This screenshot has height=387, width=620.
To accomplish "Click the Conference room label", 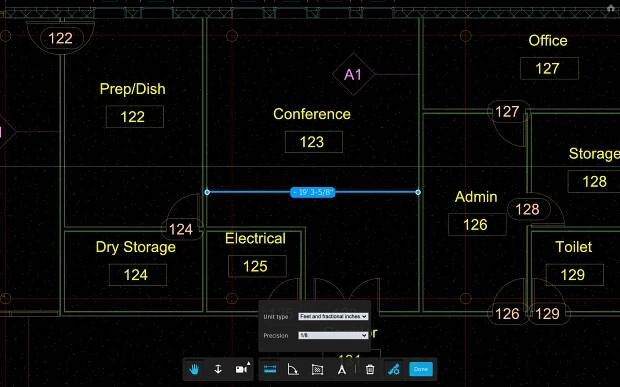I will 312,114.
